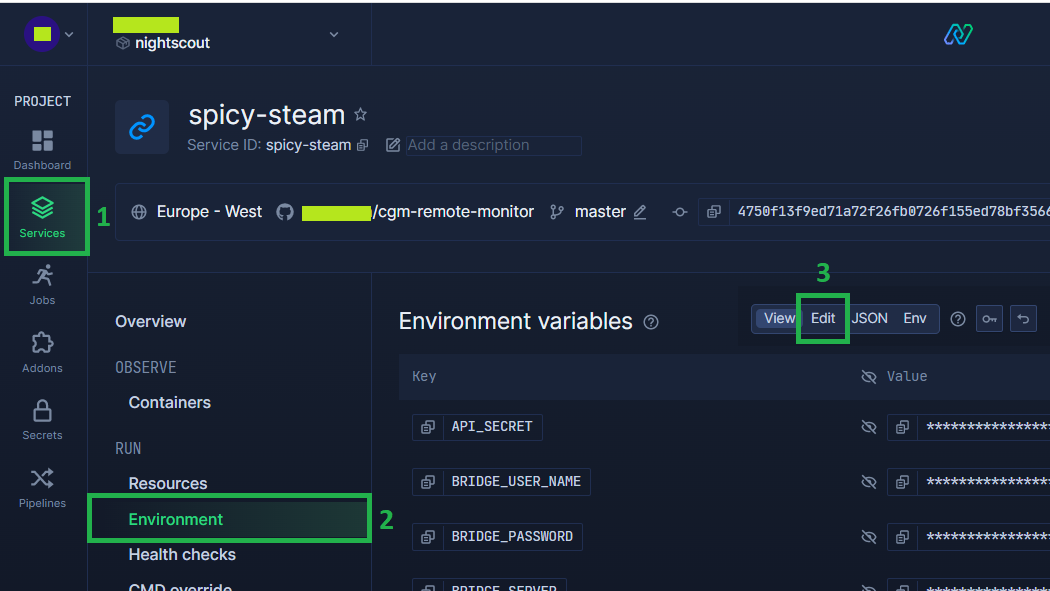Image resolution: width=1050 pixels, height=591 pixels.
Task: Open Containers under Observe
Action: coord(169,403)
